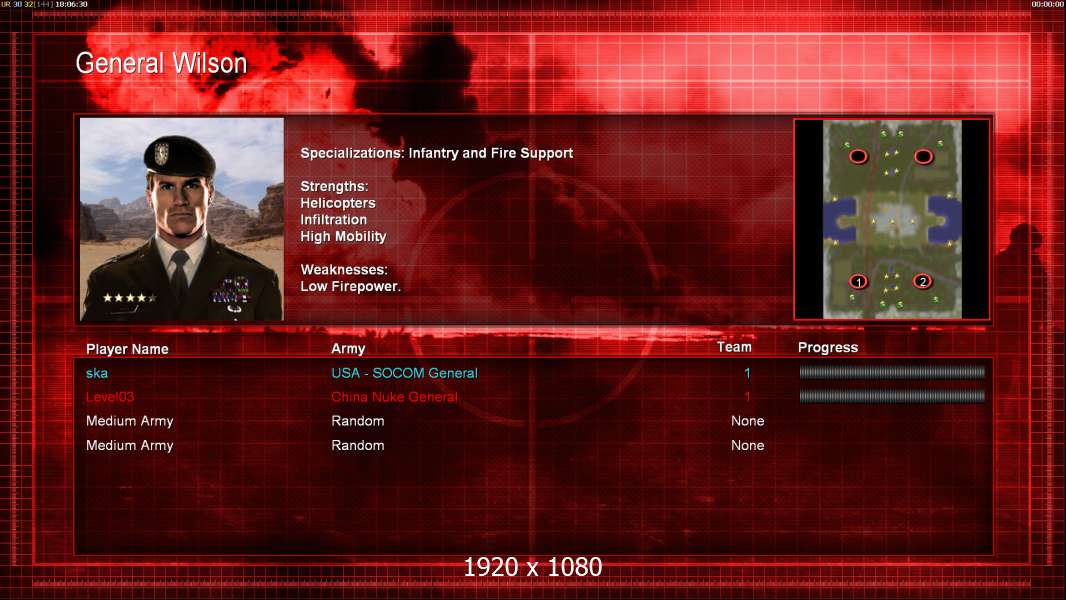Viewport: 1066px width, 600px height.
Task: Click start position marker 2 on minimap
Action: [923, 281]
